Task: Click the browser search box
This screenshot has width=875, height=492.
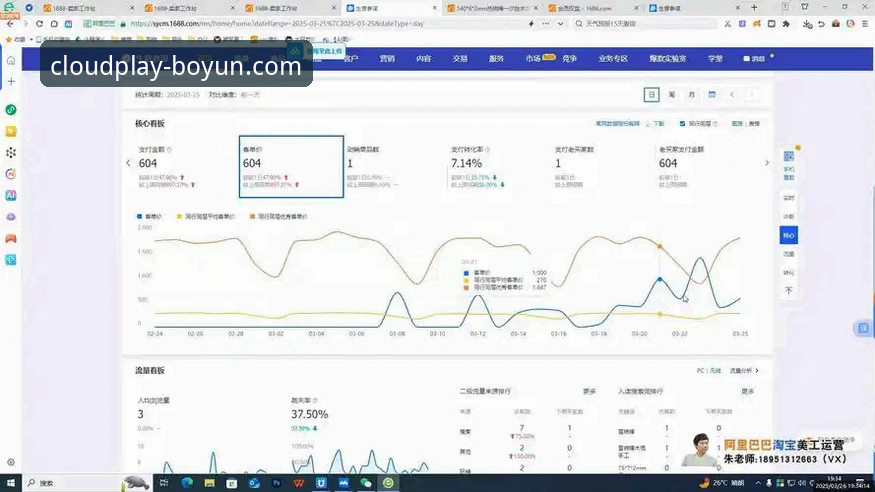Action: point(647,24)
